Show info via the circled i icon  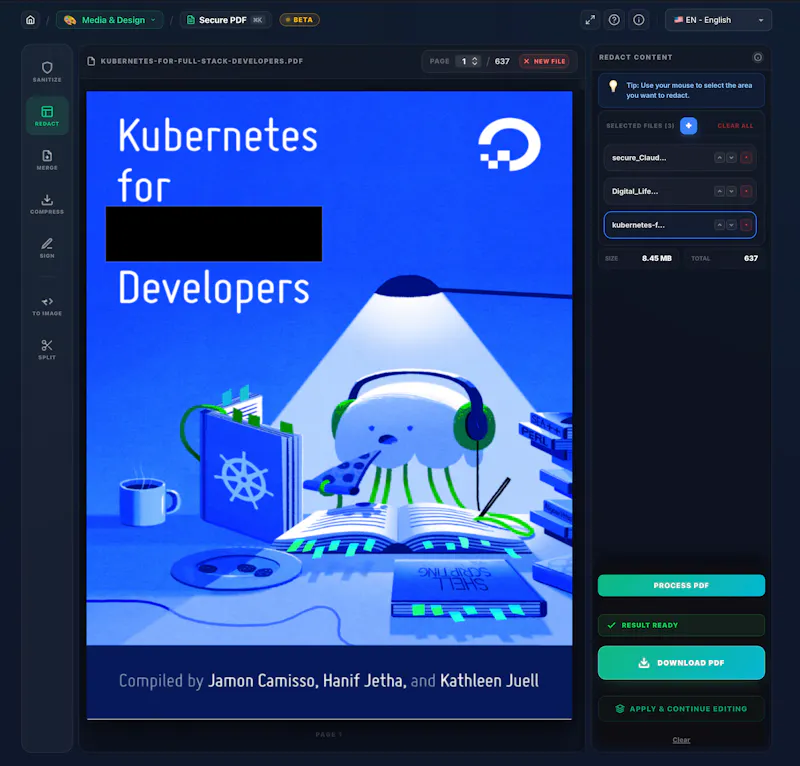click(x=639, y=20)
